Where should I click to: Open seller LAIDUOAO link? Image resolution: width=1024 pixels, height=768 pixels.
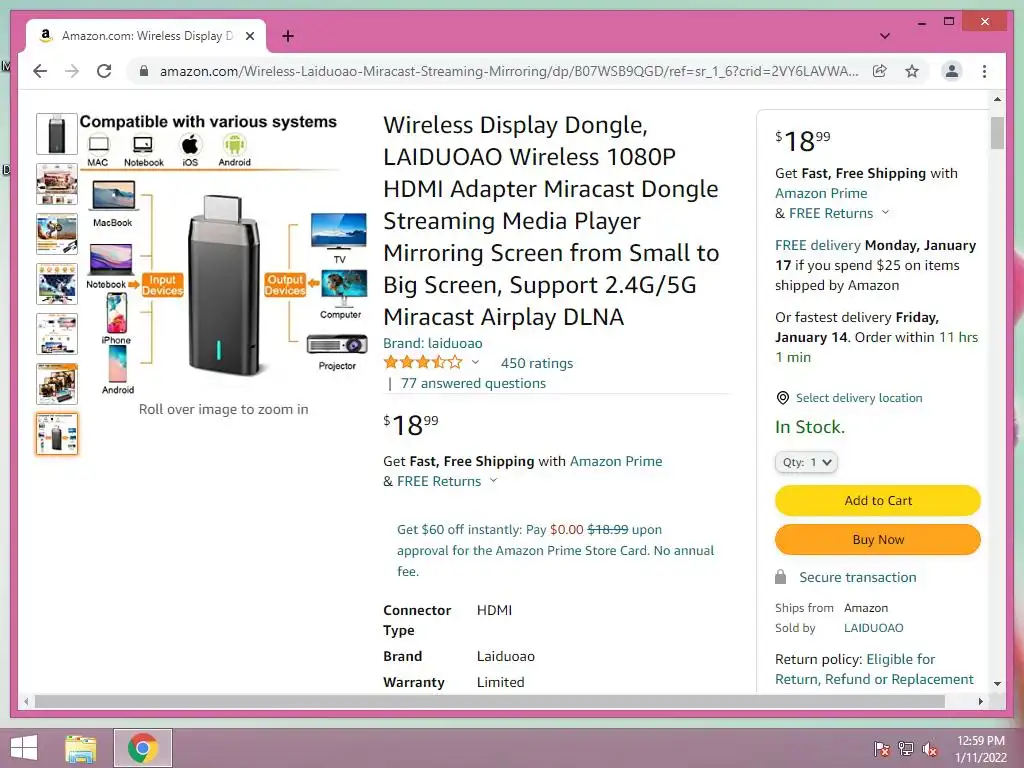click(x=873, y=628)
